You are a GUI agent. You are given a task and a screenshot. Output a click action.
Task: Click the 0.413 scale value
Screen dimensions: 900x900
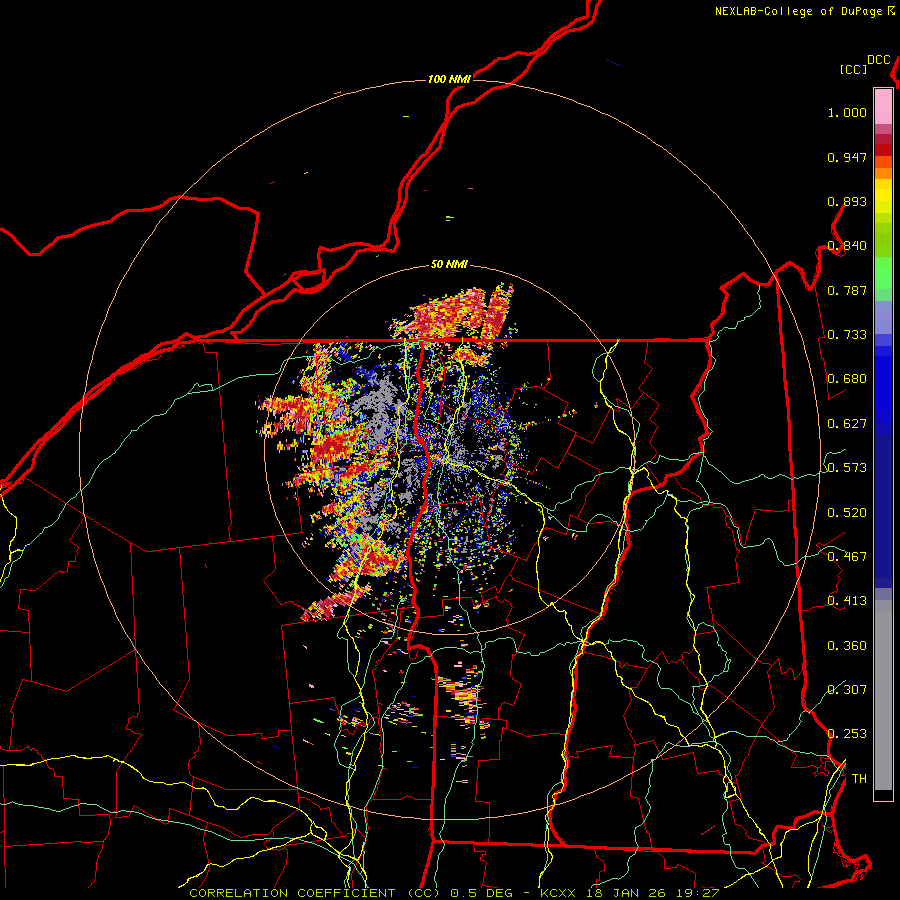847,601
